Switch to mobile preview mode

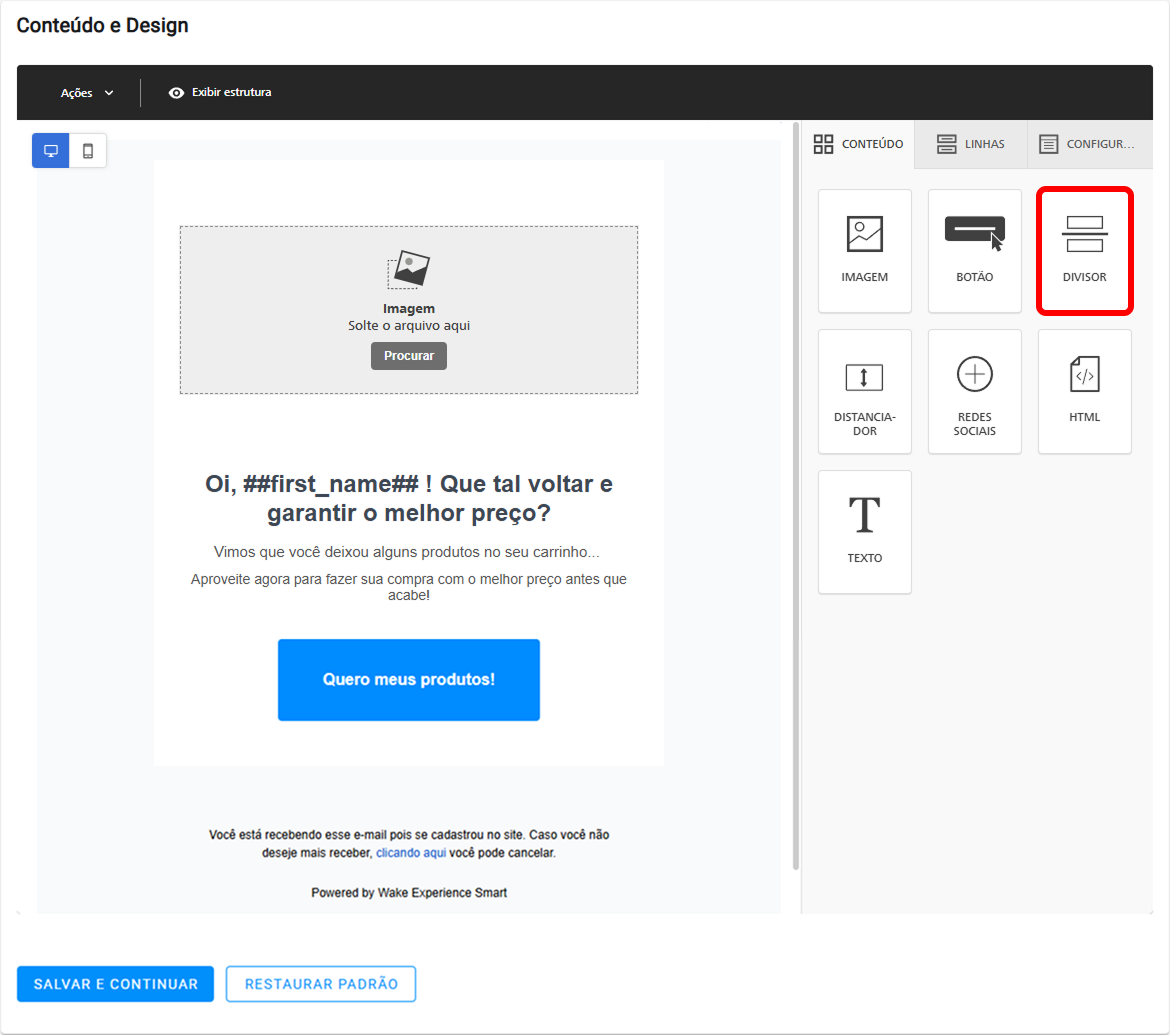click(x=88, y=151)
